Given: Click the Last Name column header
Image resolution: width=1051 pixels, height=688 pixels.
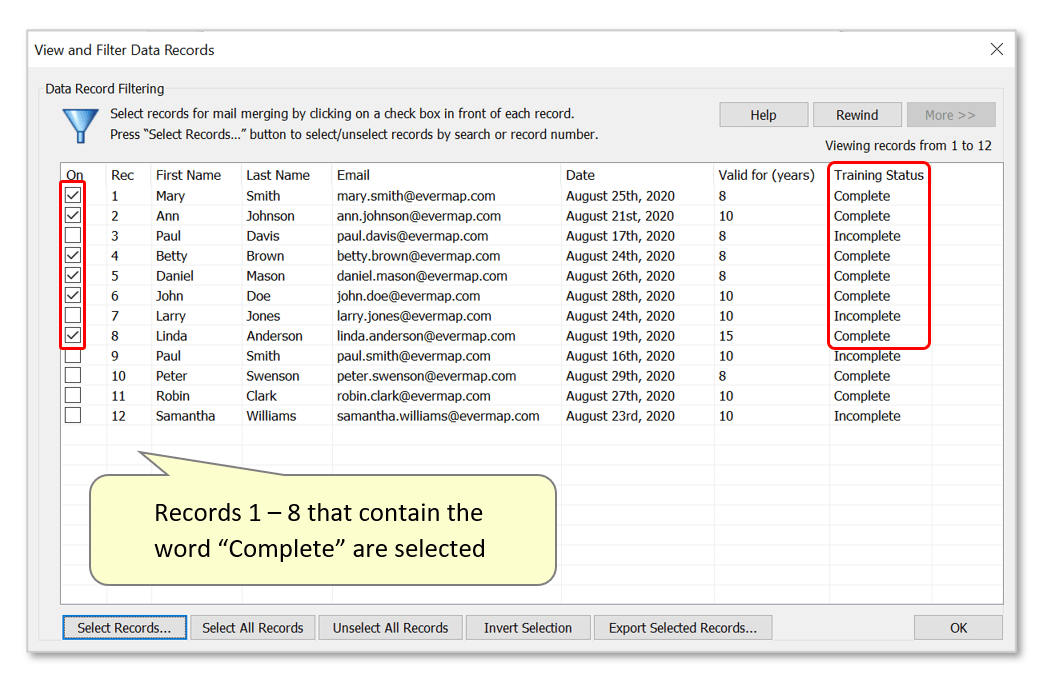Looking at the screenshot, I should [277, 175].
